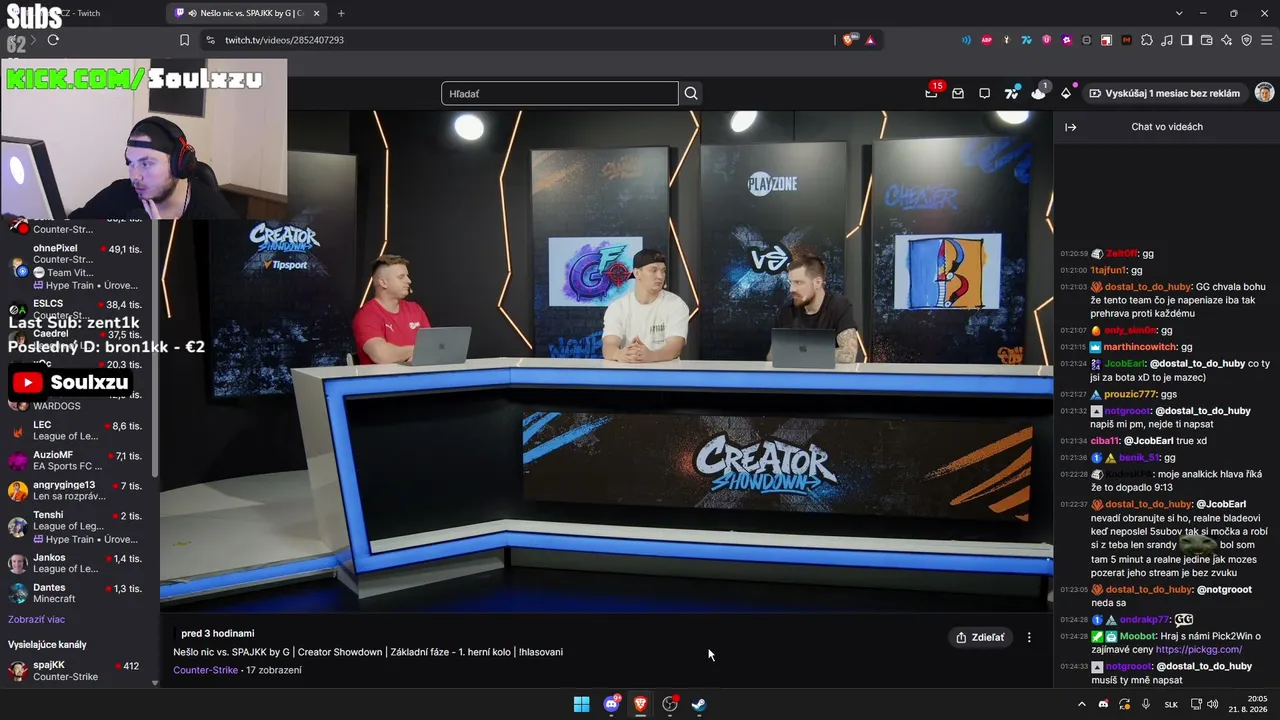The height and width of the screenshot is (720, 1280).
Task: Open Tenshi channel in sidebar
Action: (77, 527)
